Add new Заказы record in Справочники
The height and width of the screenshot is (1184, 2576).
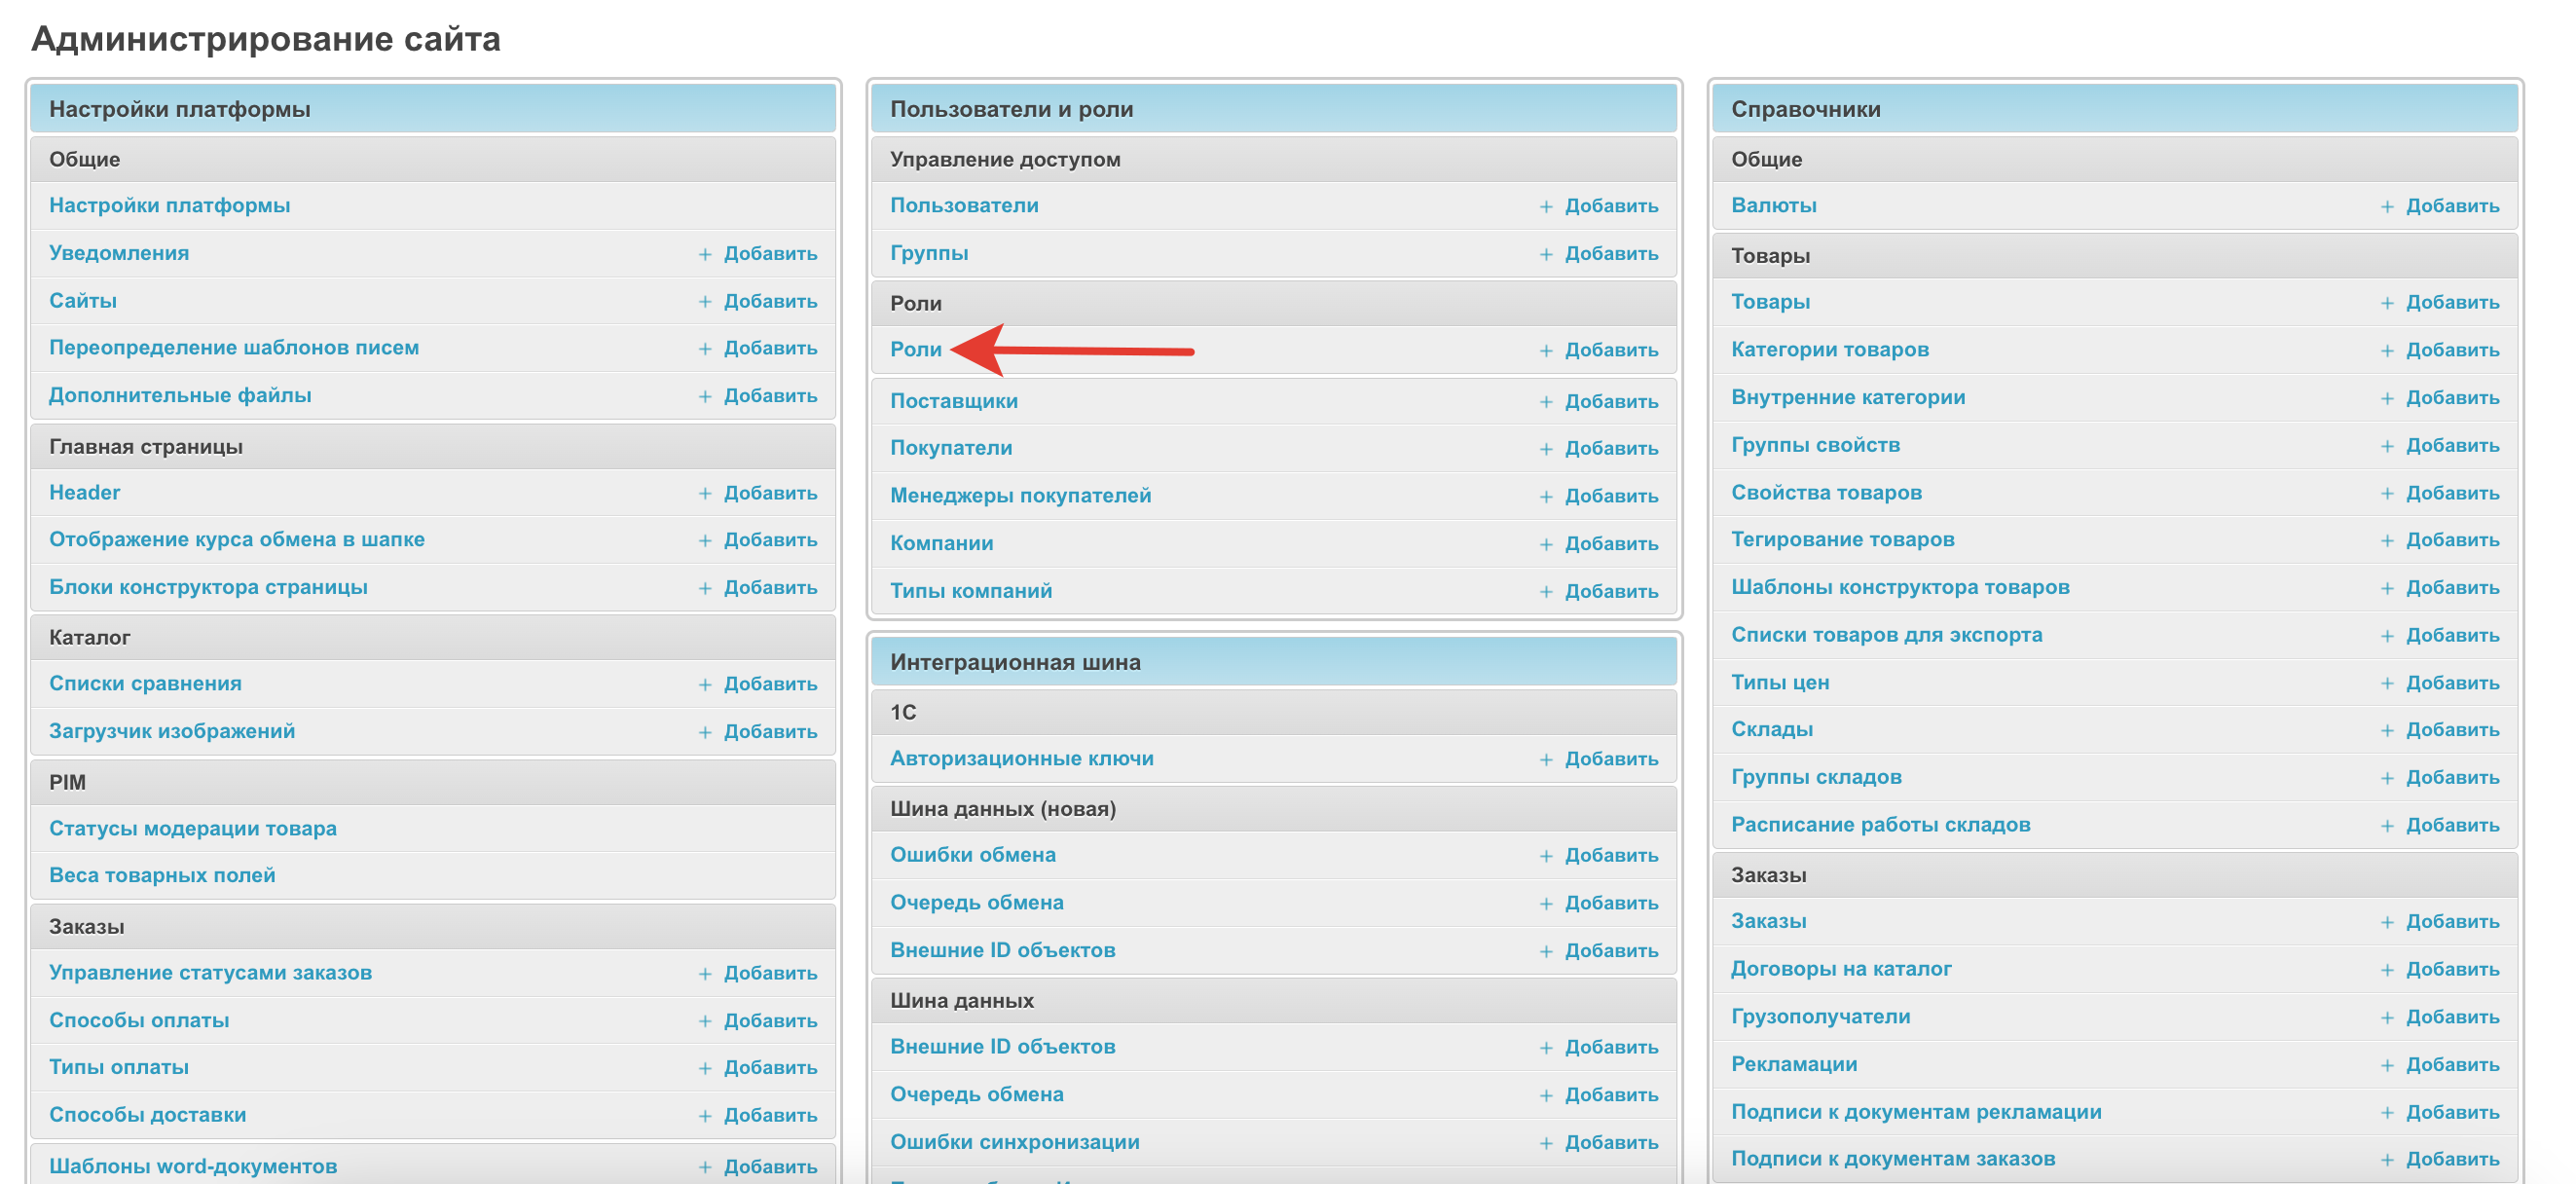[x=2451, y=921]
